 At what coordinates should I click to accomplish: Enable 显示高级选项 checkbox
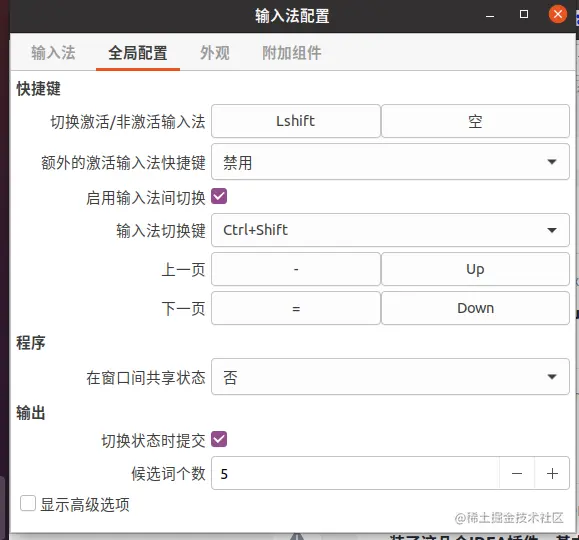[x=28, y=503]
